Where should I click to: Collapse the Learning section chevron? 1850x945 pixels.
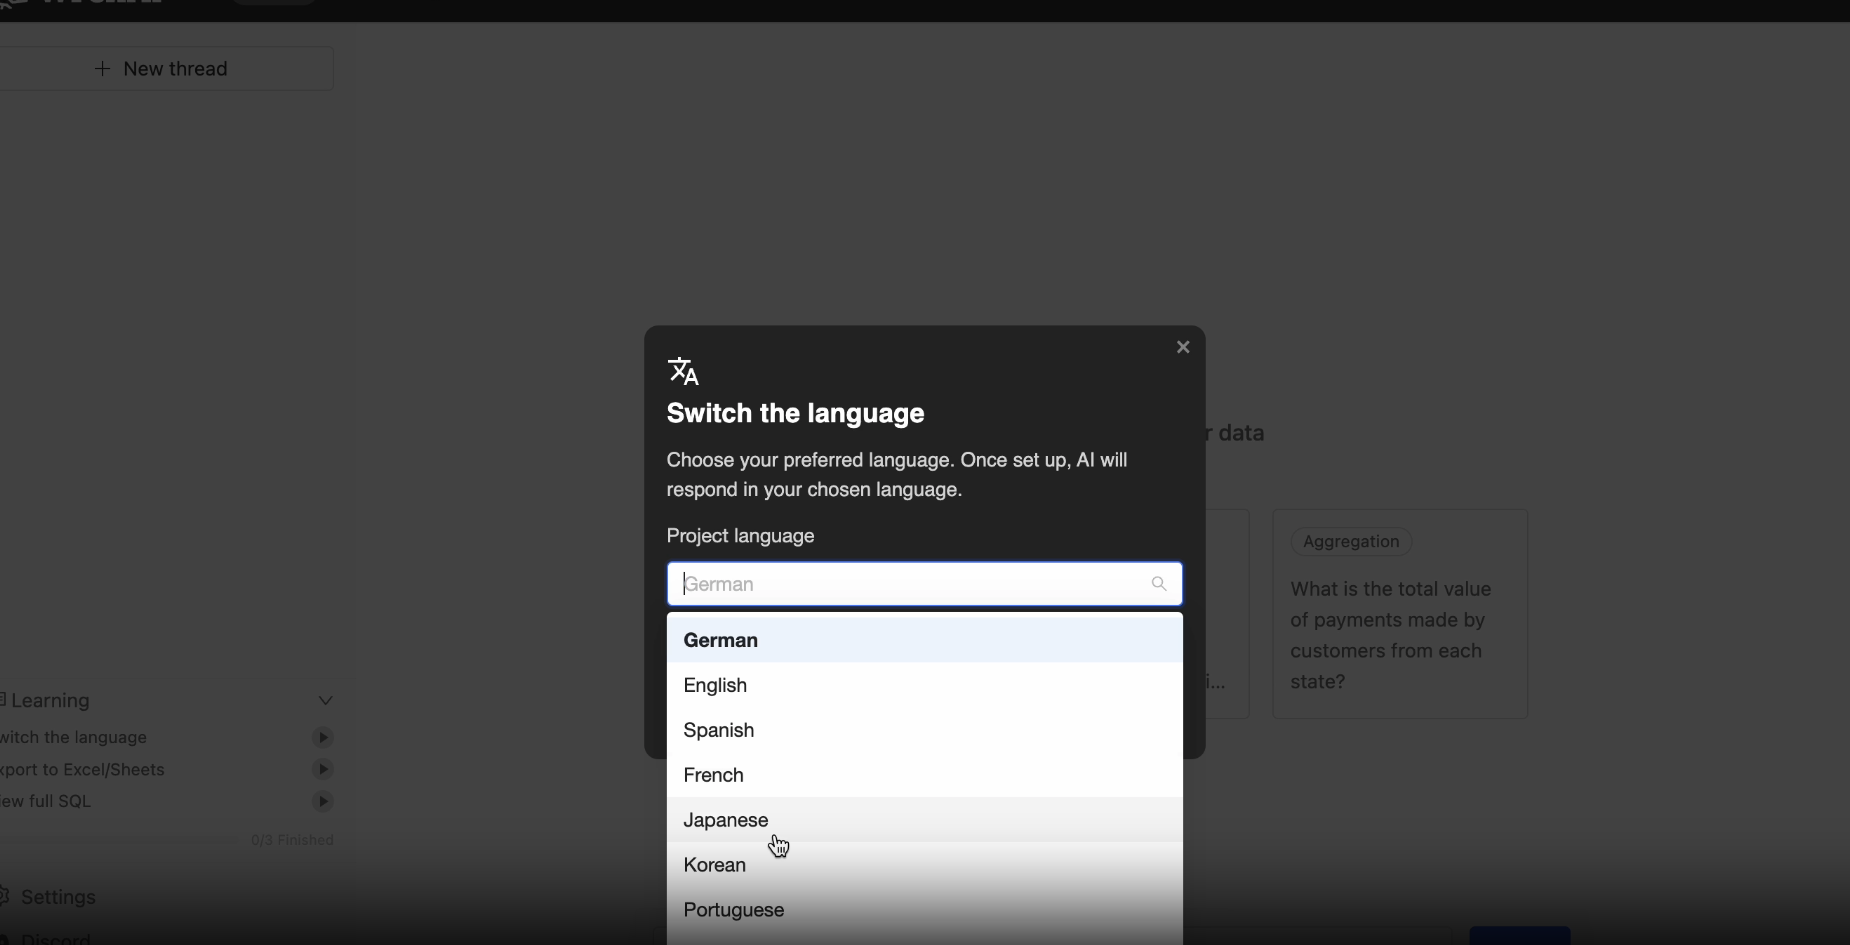coord(325,701)
